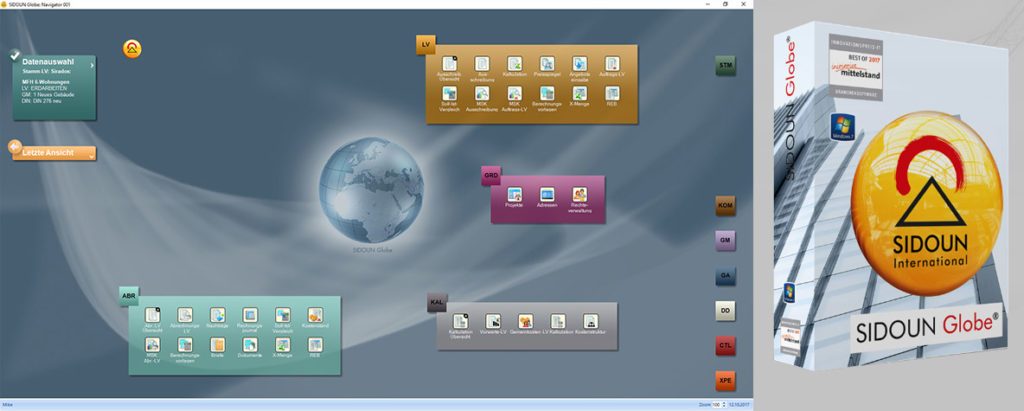Image resolution: width=1024 pixels, height=411 pixels.
Task: Select the Adressen icon
Action: [547, 195]
